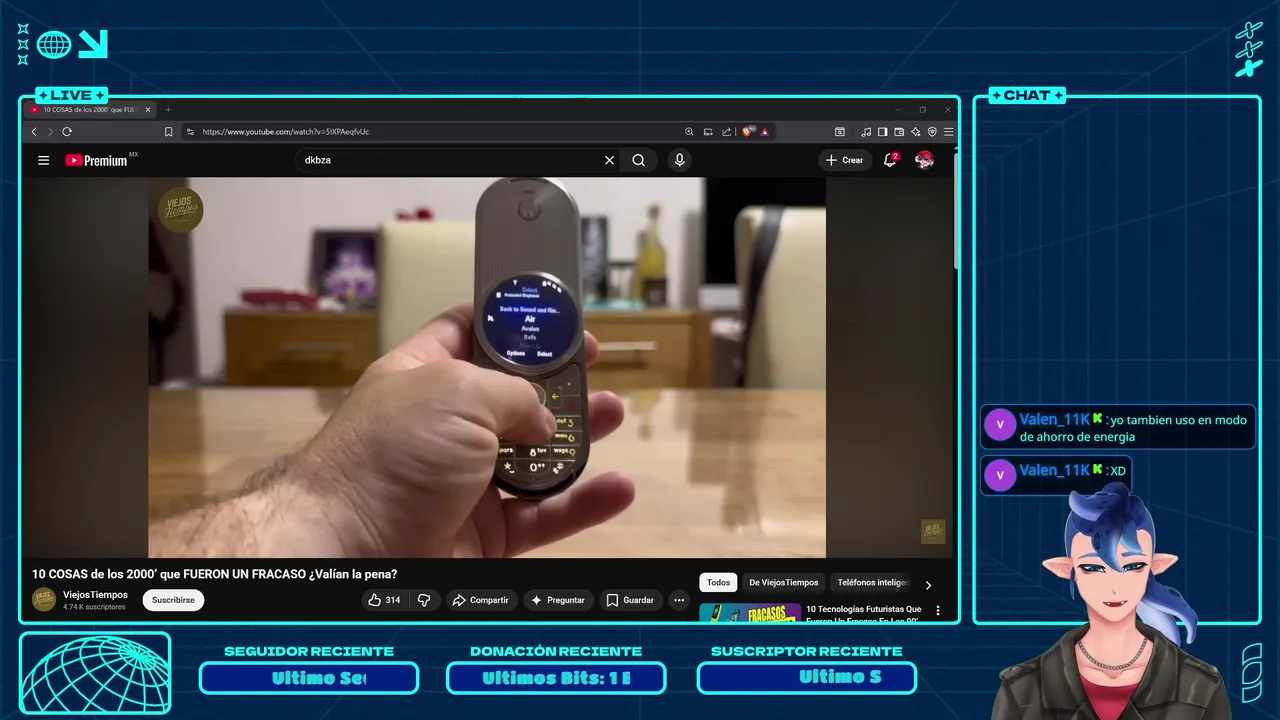Select the Todos filter chip
The width and height of the screenshot is (1280, 720).
[x=718, y=582]
